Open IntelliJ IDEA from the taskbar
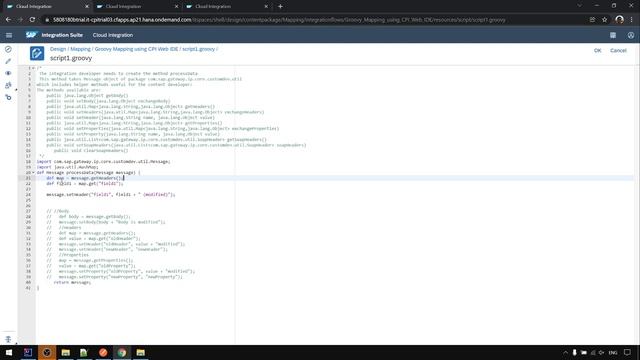This screenshot has width=640, height=360. click(28, 353)
